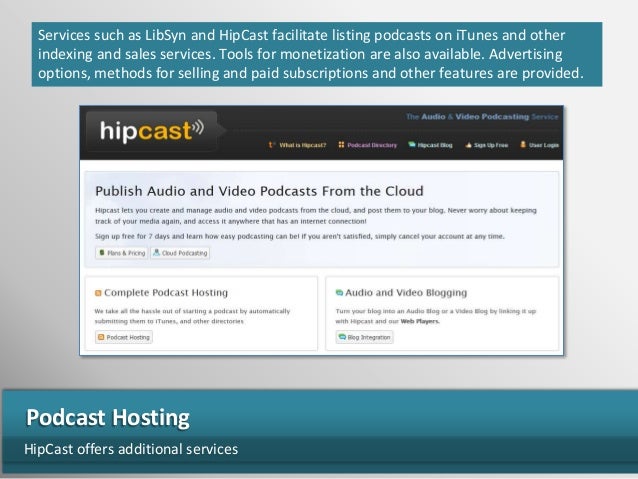
Task: Open the Sign Up Free nav link
Action: click(491, 145)
